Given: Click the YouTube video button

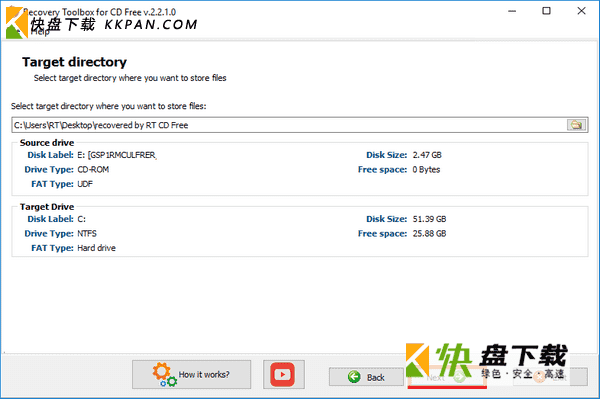Looking at the screenshot, I should pyautogui.click(x=284, y=374).
